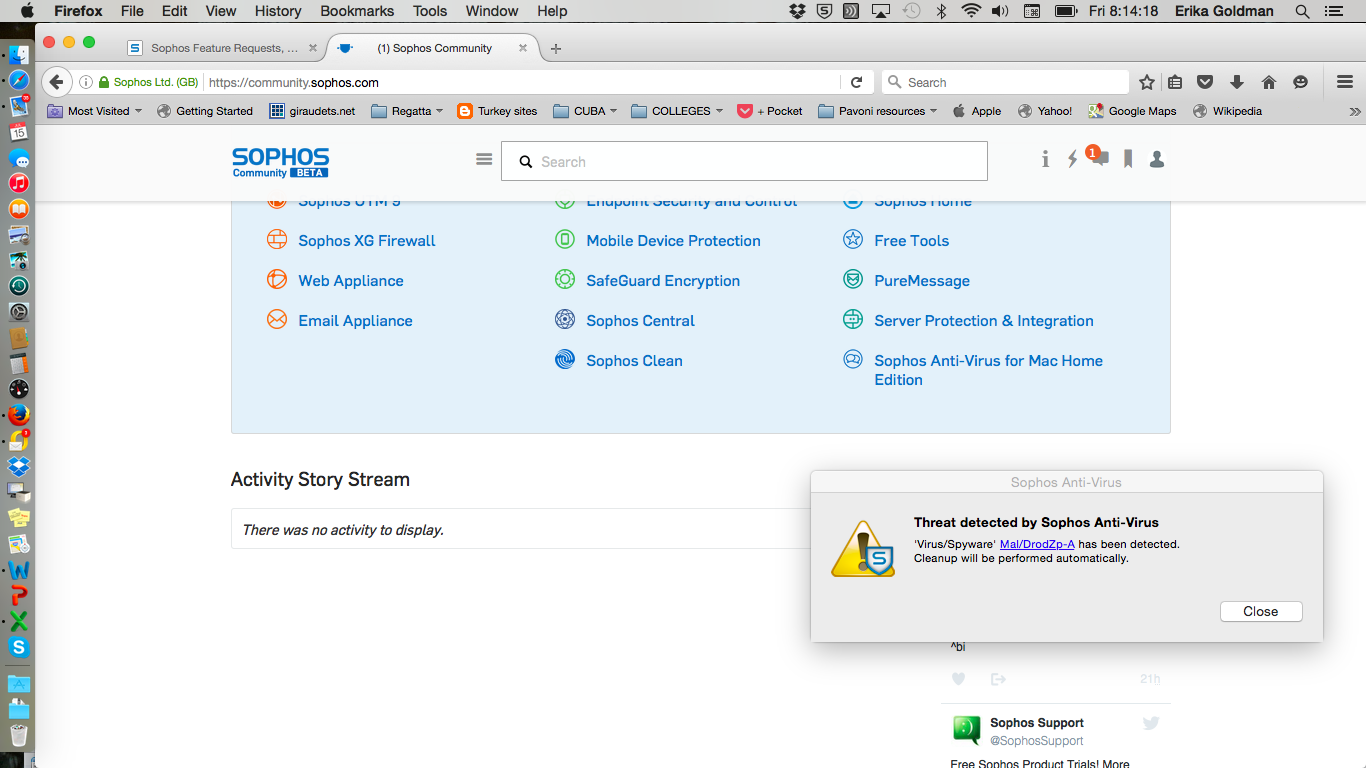Open Sophos Central link
This screenshot has width=1366, height=768.
tap(640, 321)
